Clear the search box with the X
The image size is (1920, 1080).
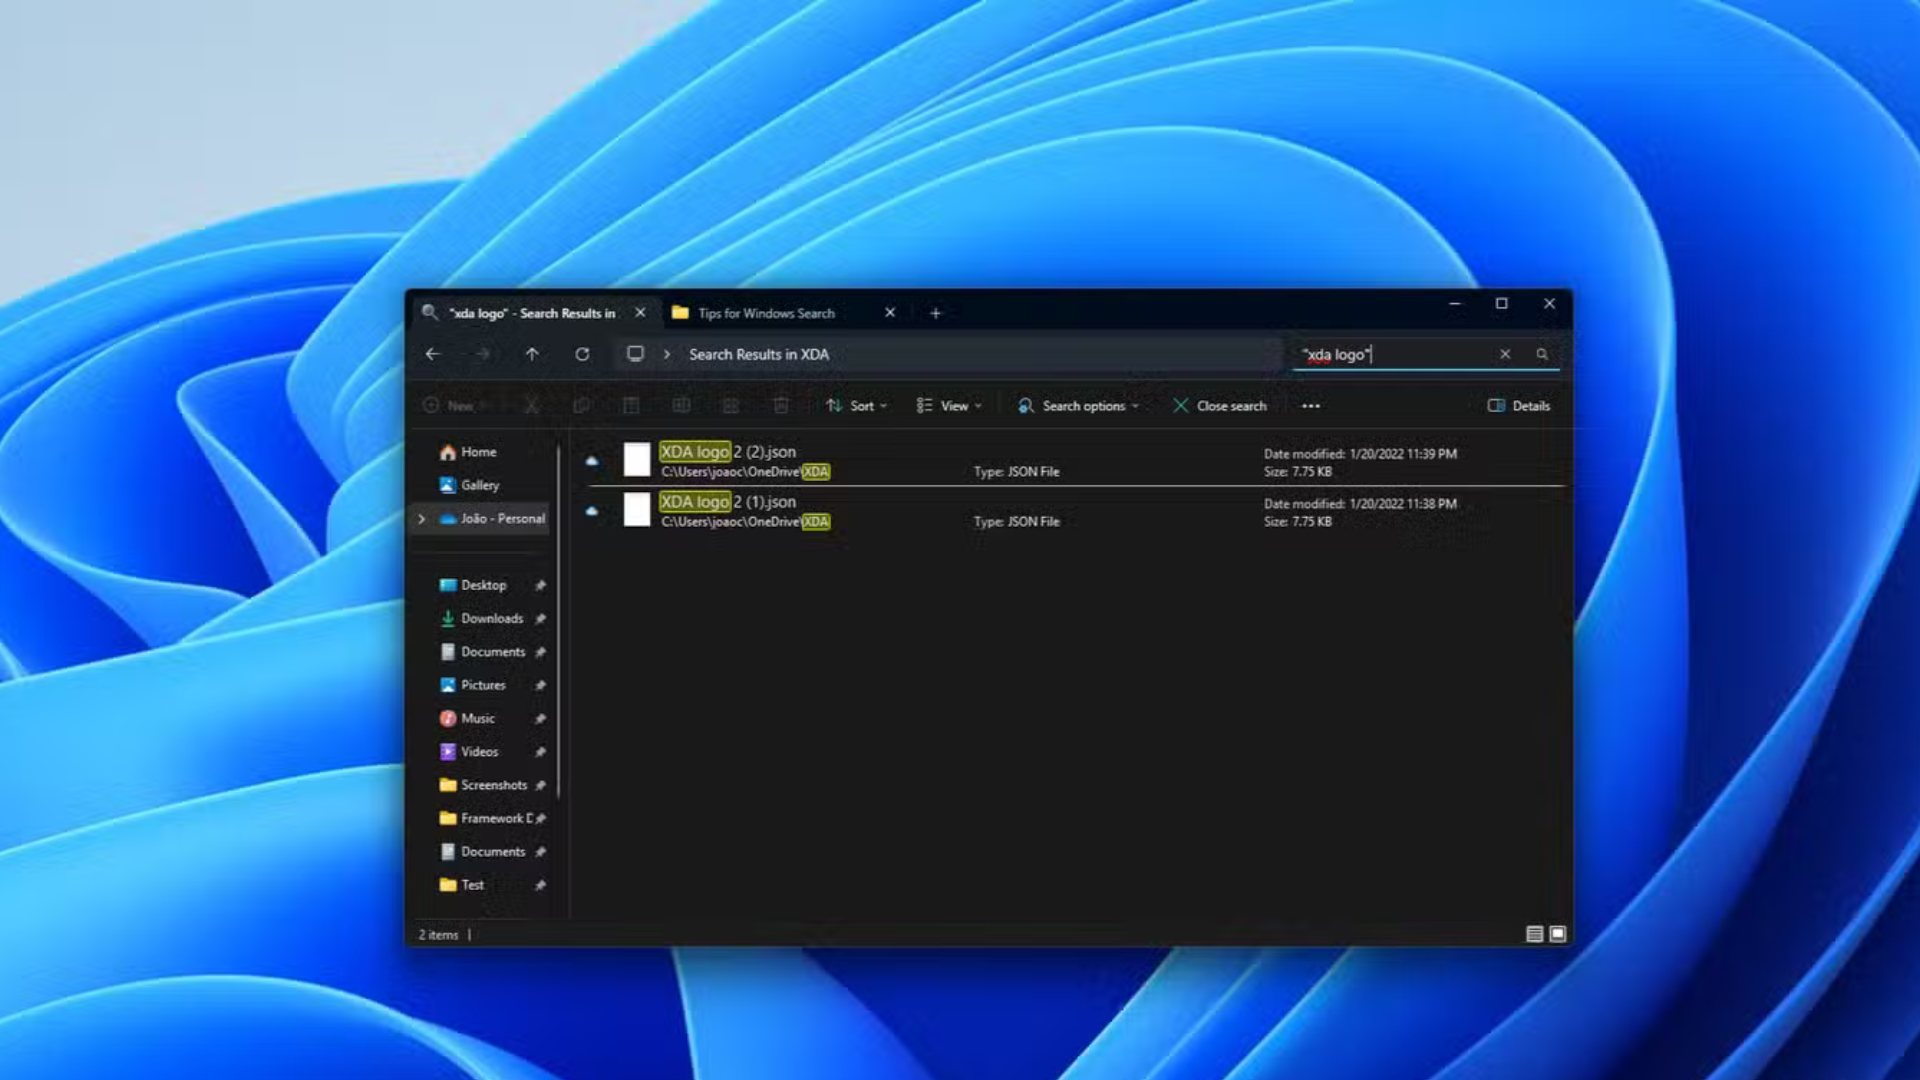pyautogui.click(x=1505, y=354)
